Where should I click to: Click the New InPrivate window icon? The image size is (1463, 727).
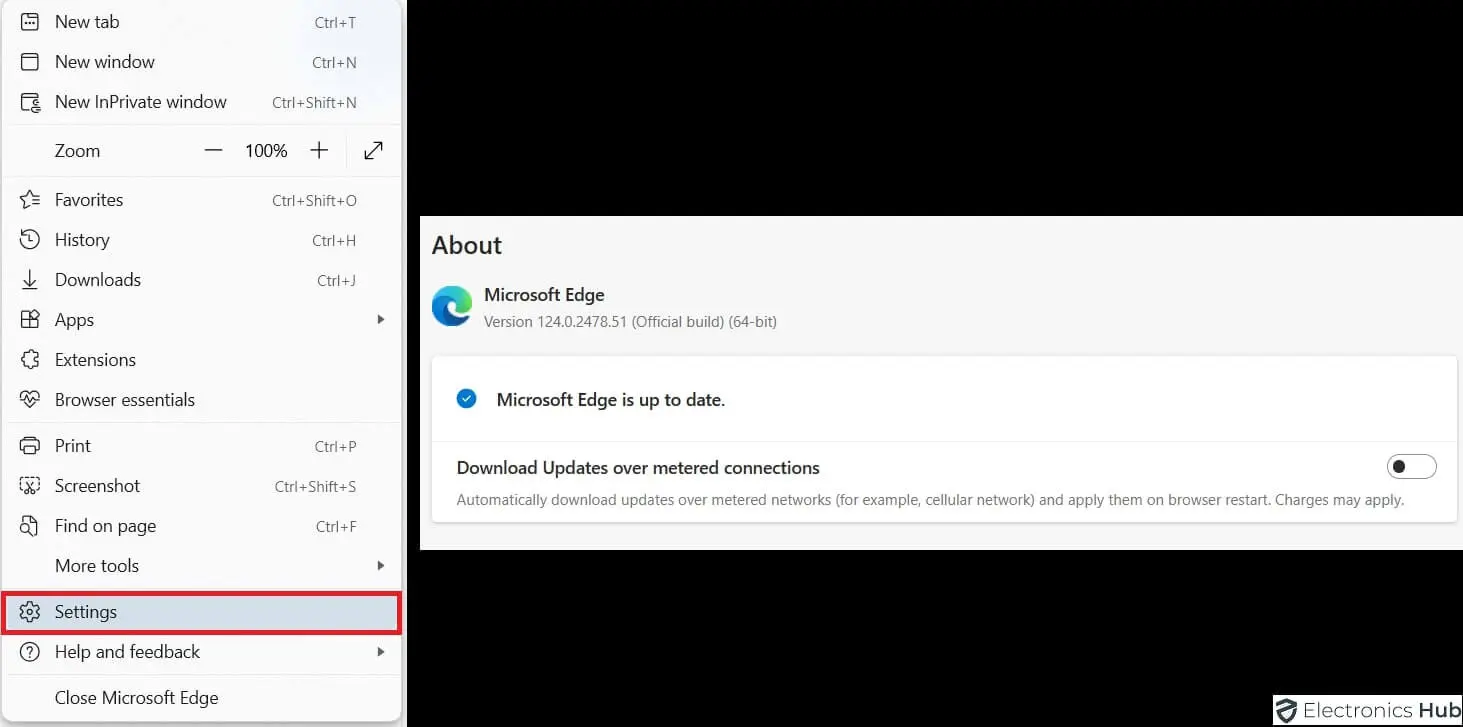coord(30,102)
